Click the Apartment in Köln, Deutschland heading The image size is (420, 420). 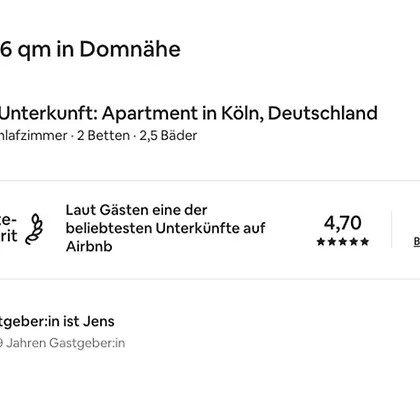(189, 113)
